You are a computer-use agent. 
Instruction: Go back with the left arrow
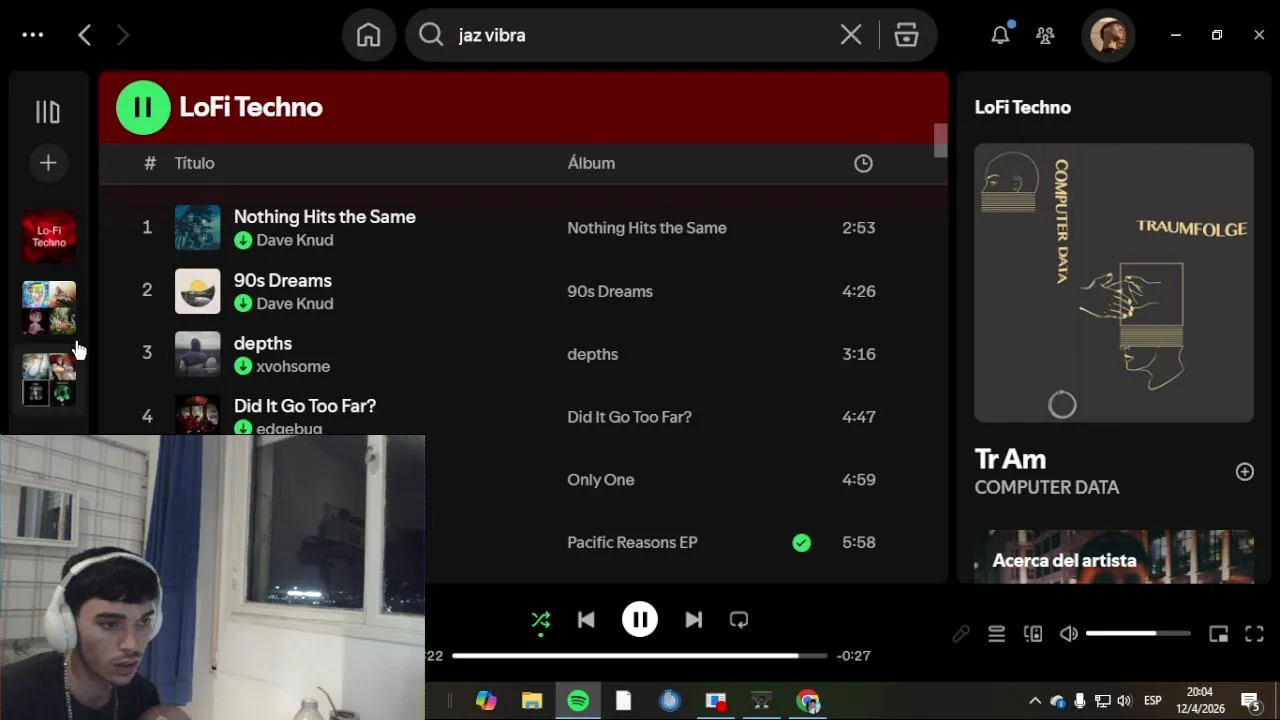pyautogui.click(x=85, y=36)
